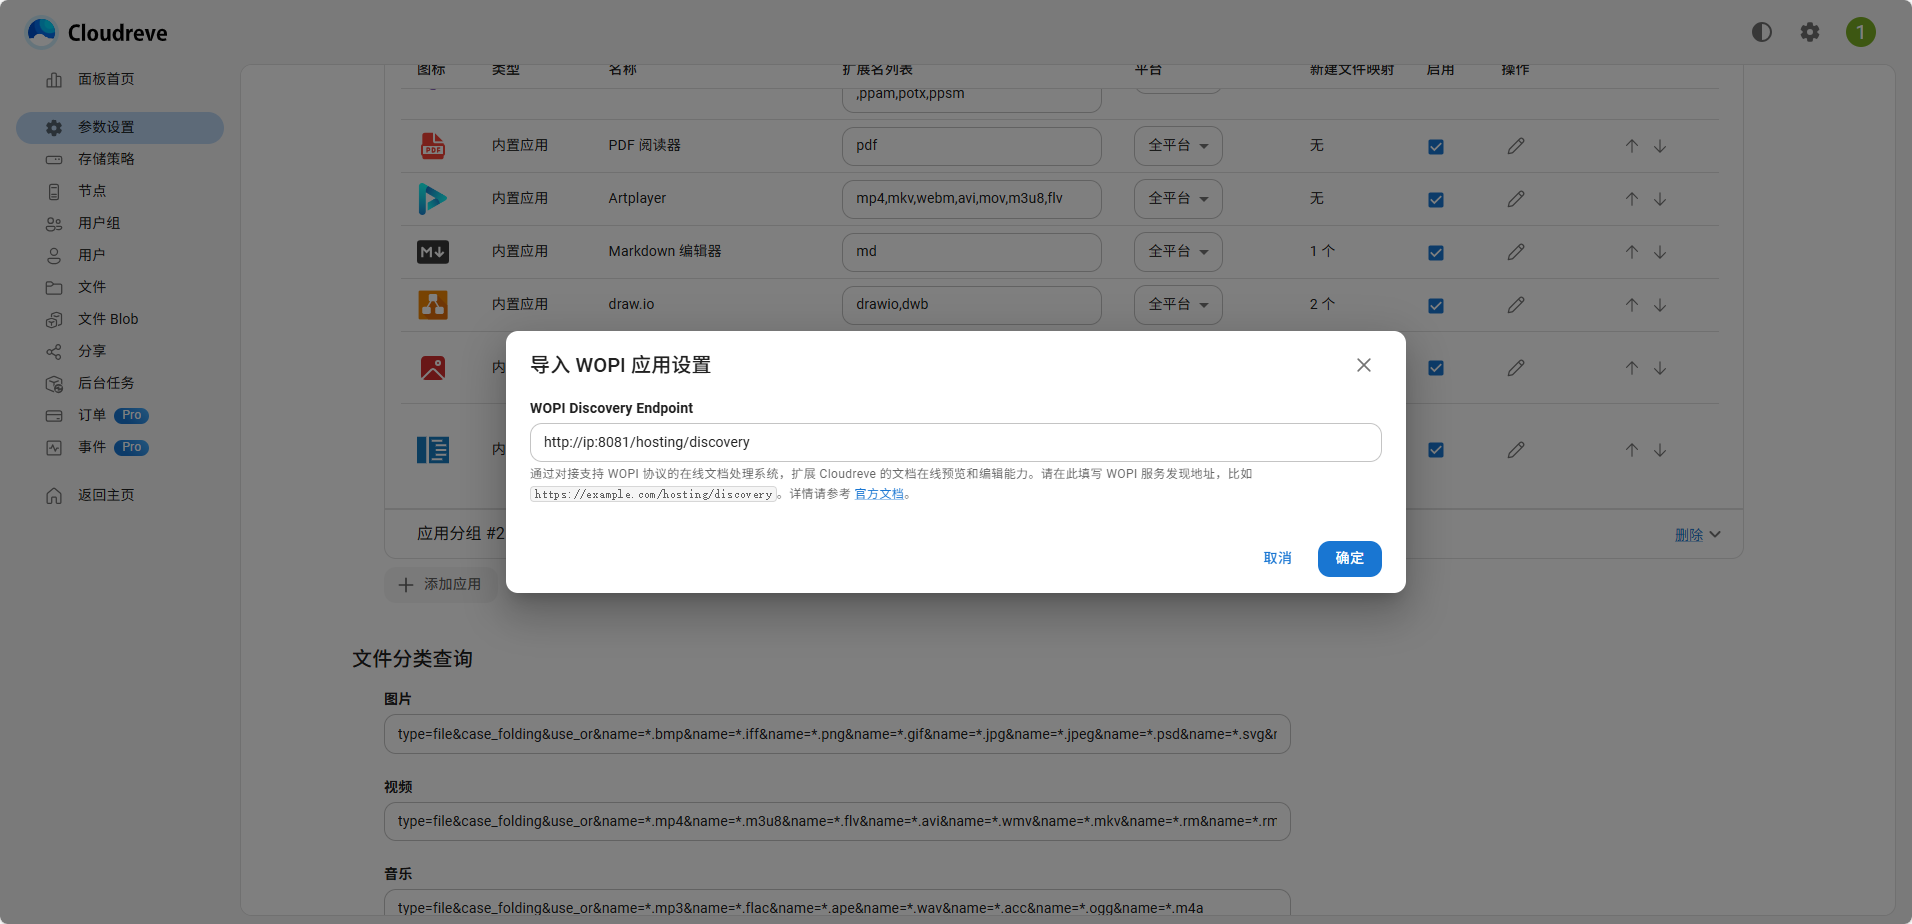This screenshot has height=924, width=1912.
Task: Select the Markdown 编辑器 icon
Action: point(432,251)
